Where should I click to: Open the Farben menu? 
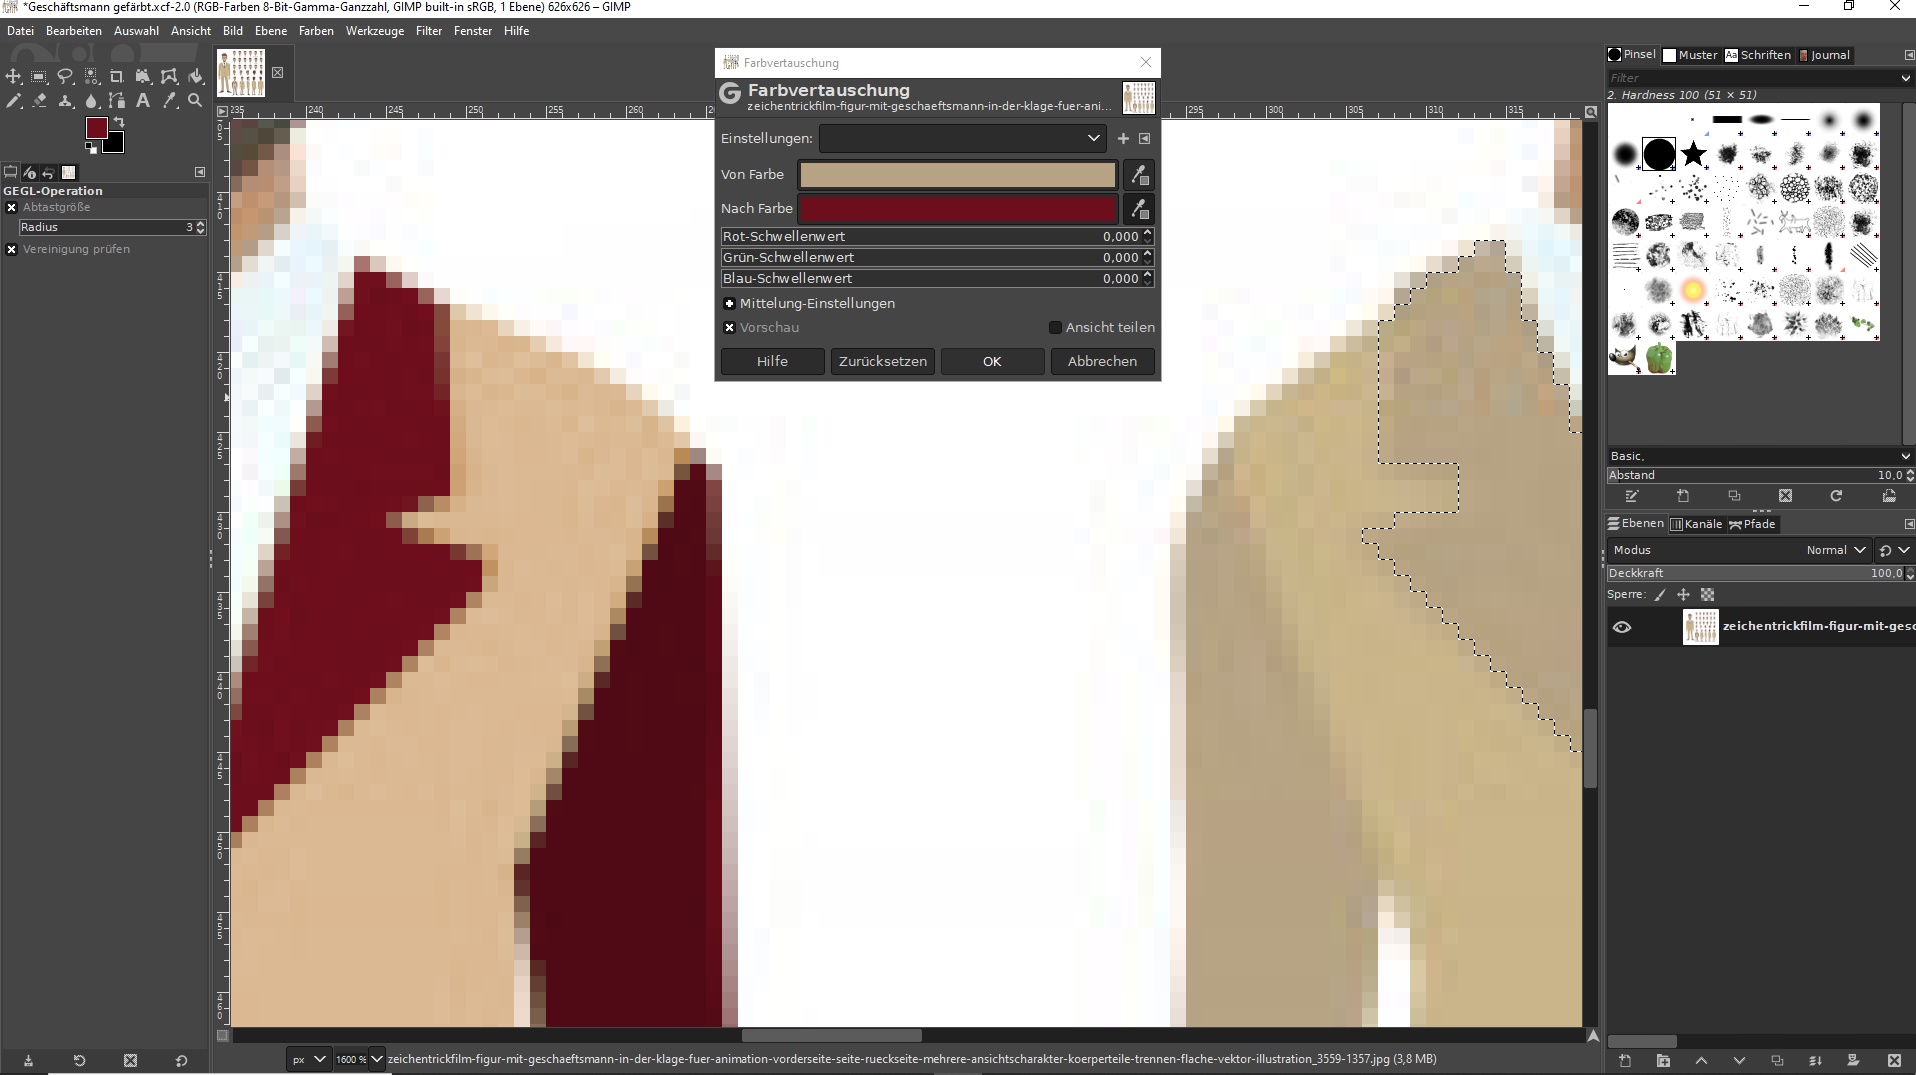[316, 31]
